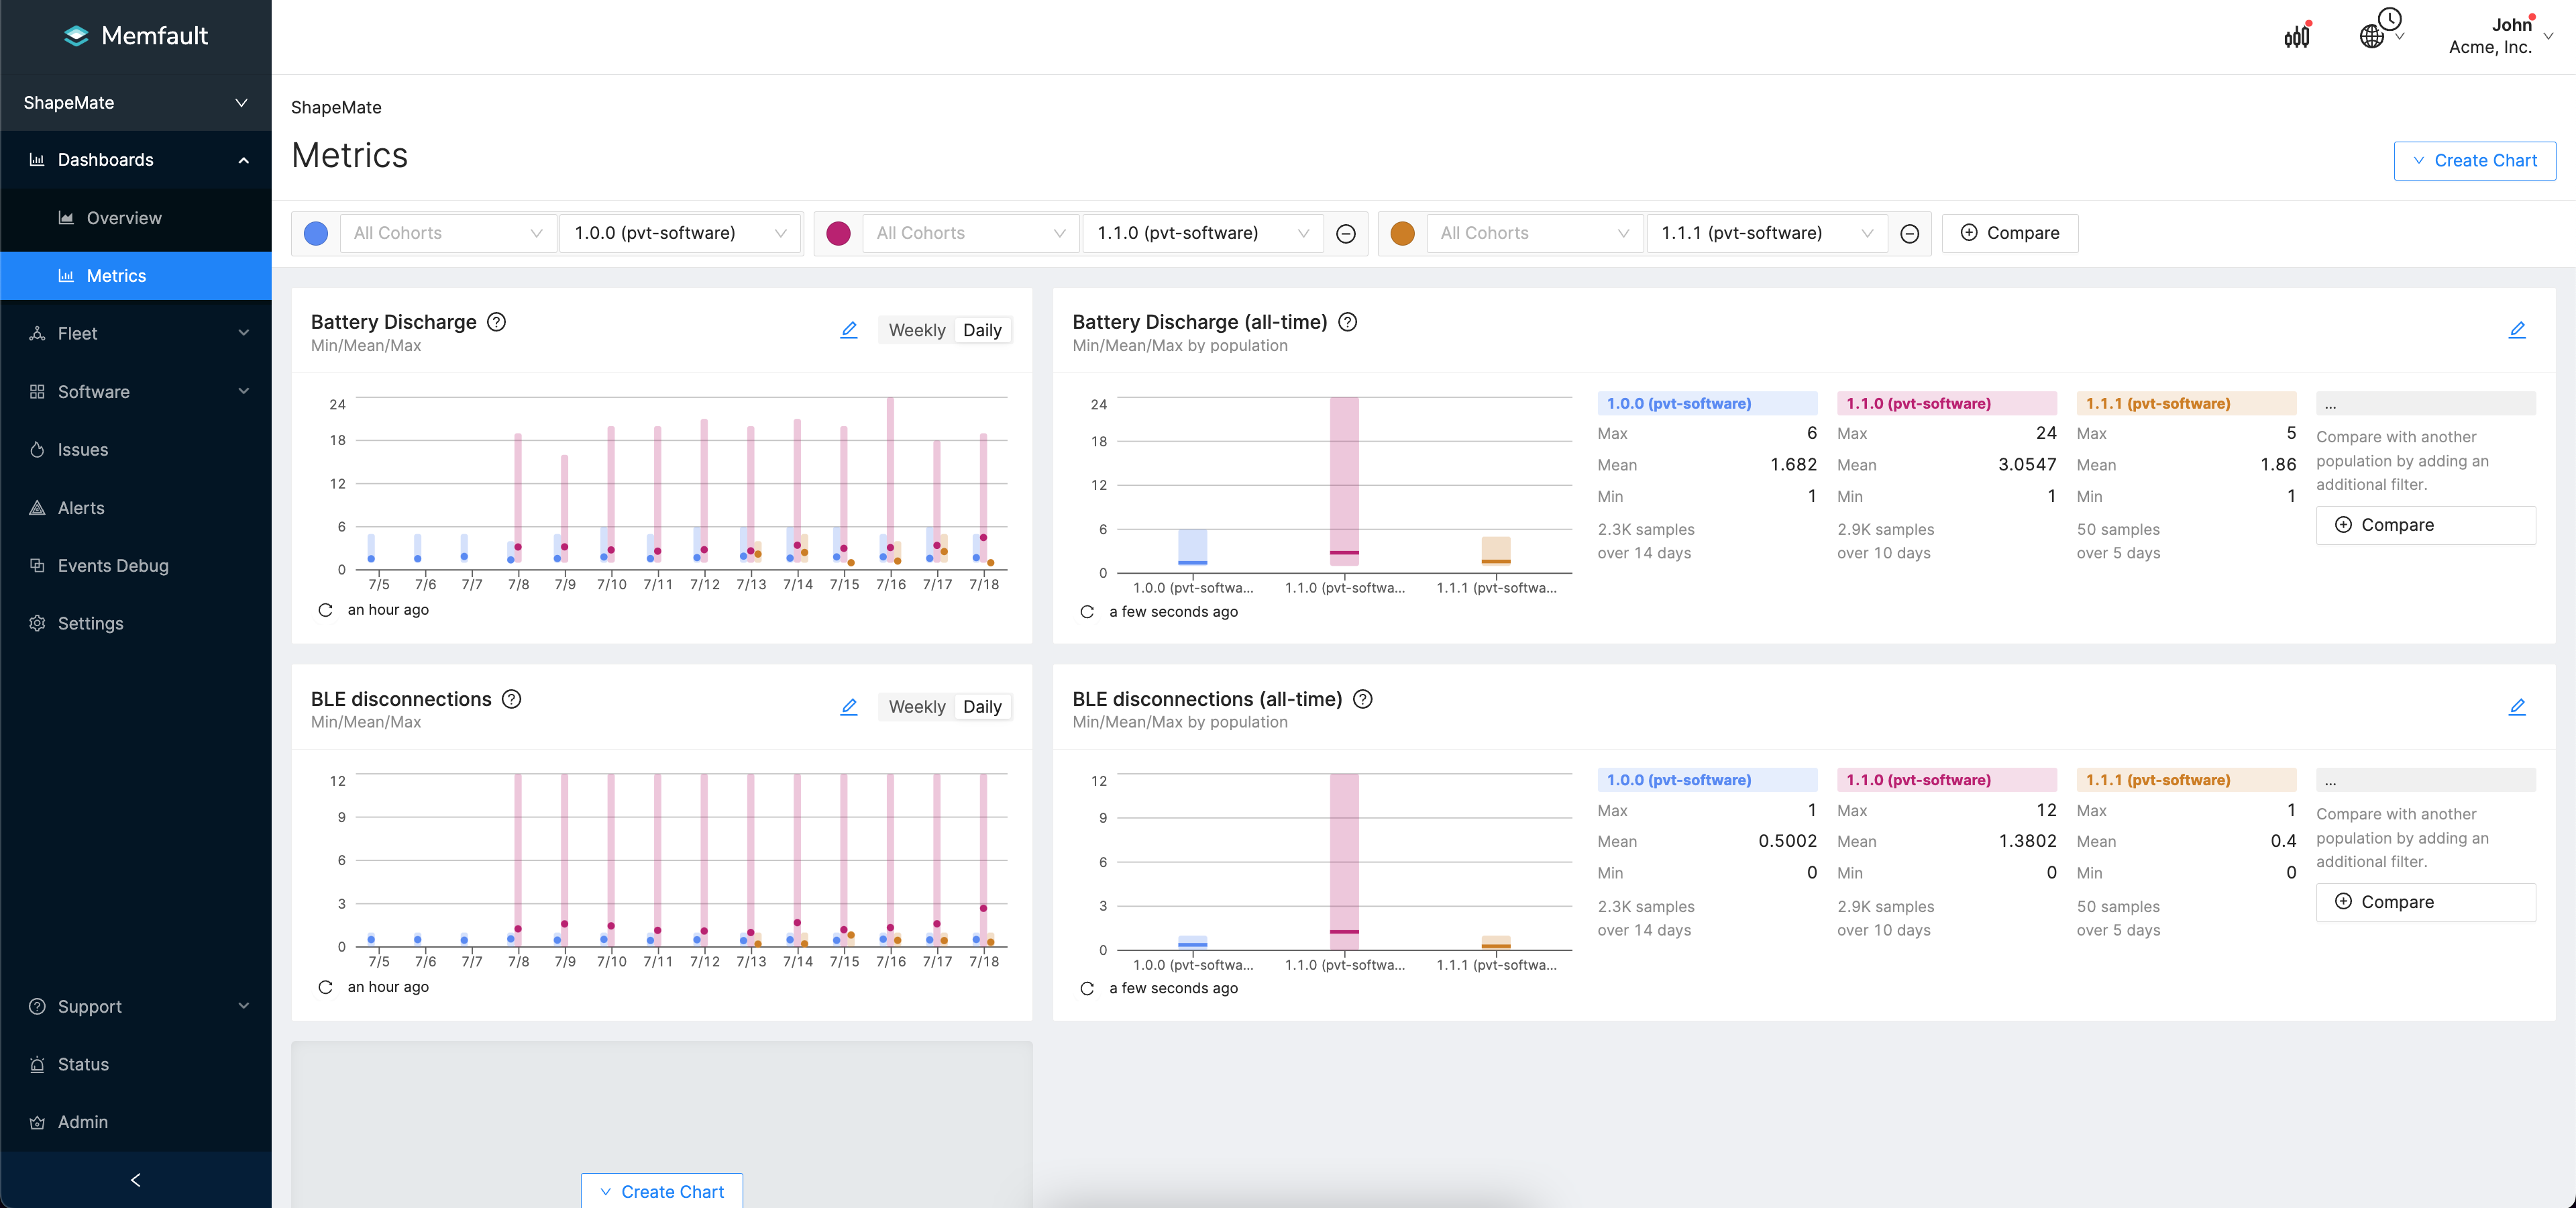Click the top-right Create Chart button
Screen dimensions: 2576x1208
pyautogui.click(x=2474, y=161)
